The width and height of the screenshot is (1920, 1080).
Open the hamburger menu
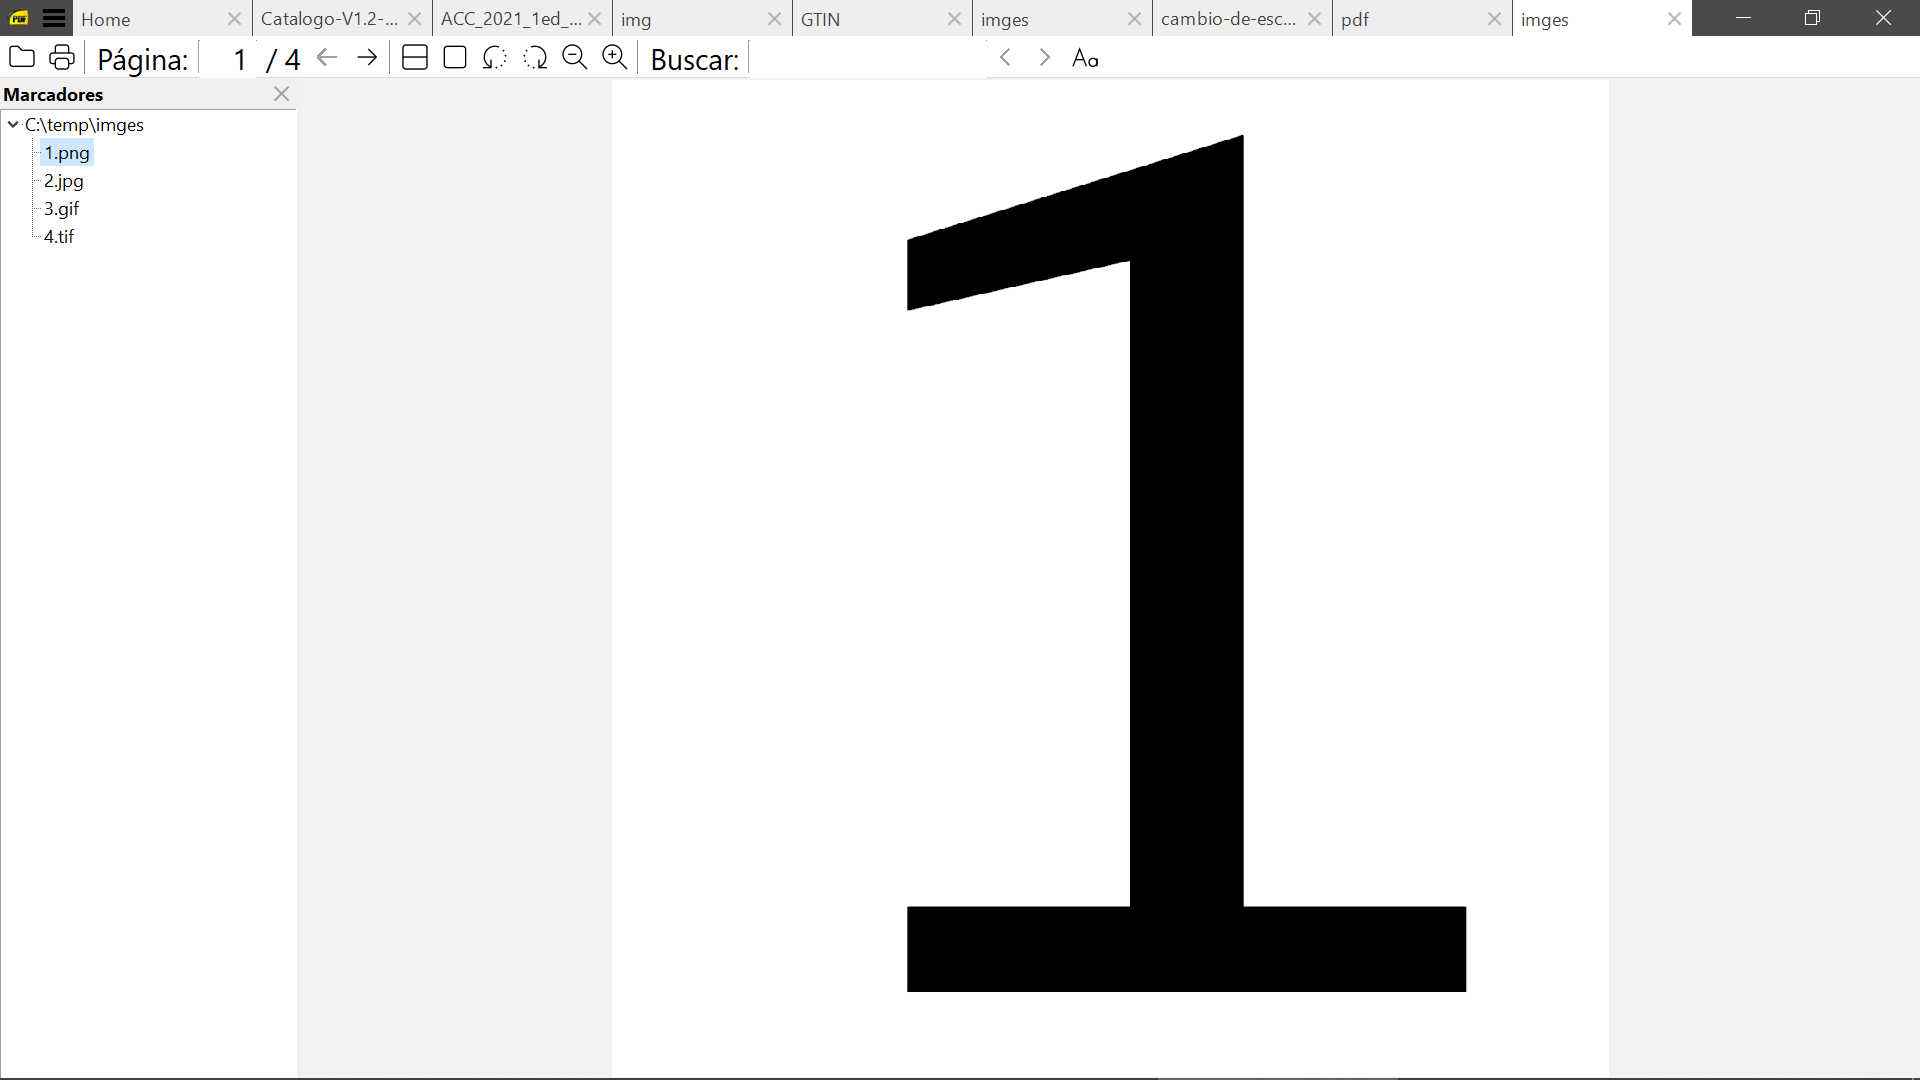click(54, 18)
